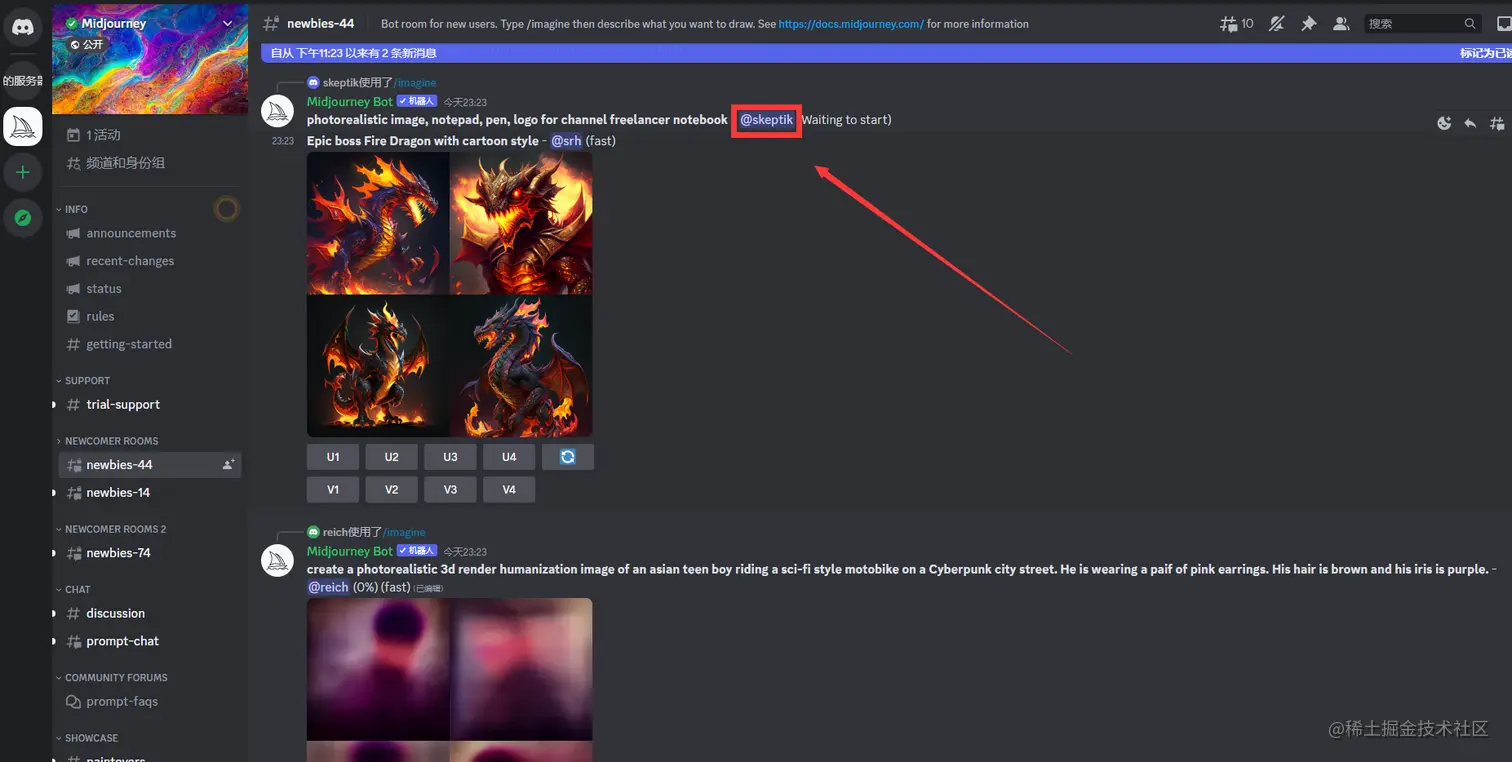Reply to message using the arrow icon
Image resolution: width=1512 pixels, height=762 pixels.
tap(1470, 123)
